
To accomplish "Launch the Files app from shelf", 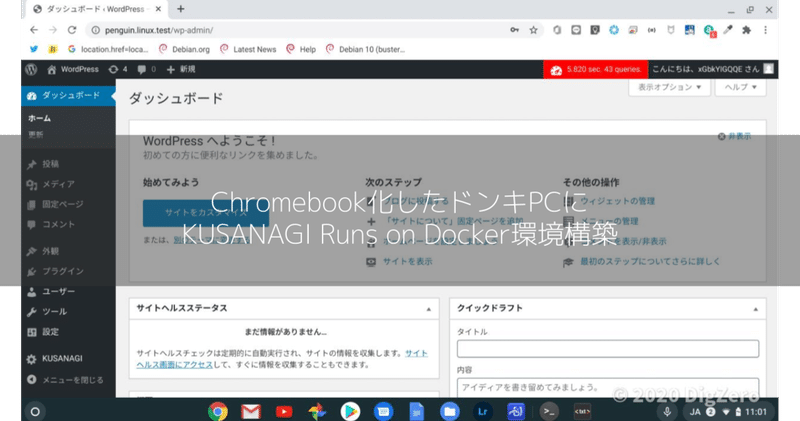I will pyautogui.click(x=449, y=411).
